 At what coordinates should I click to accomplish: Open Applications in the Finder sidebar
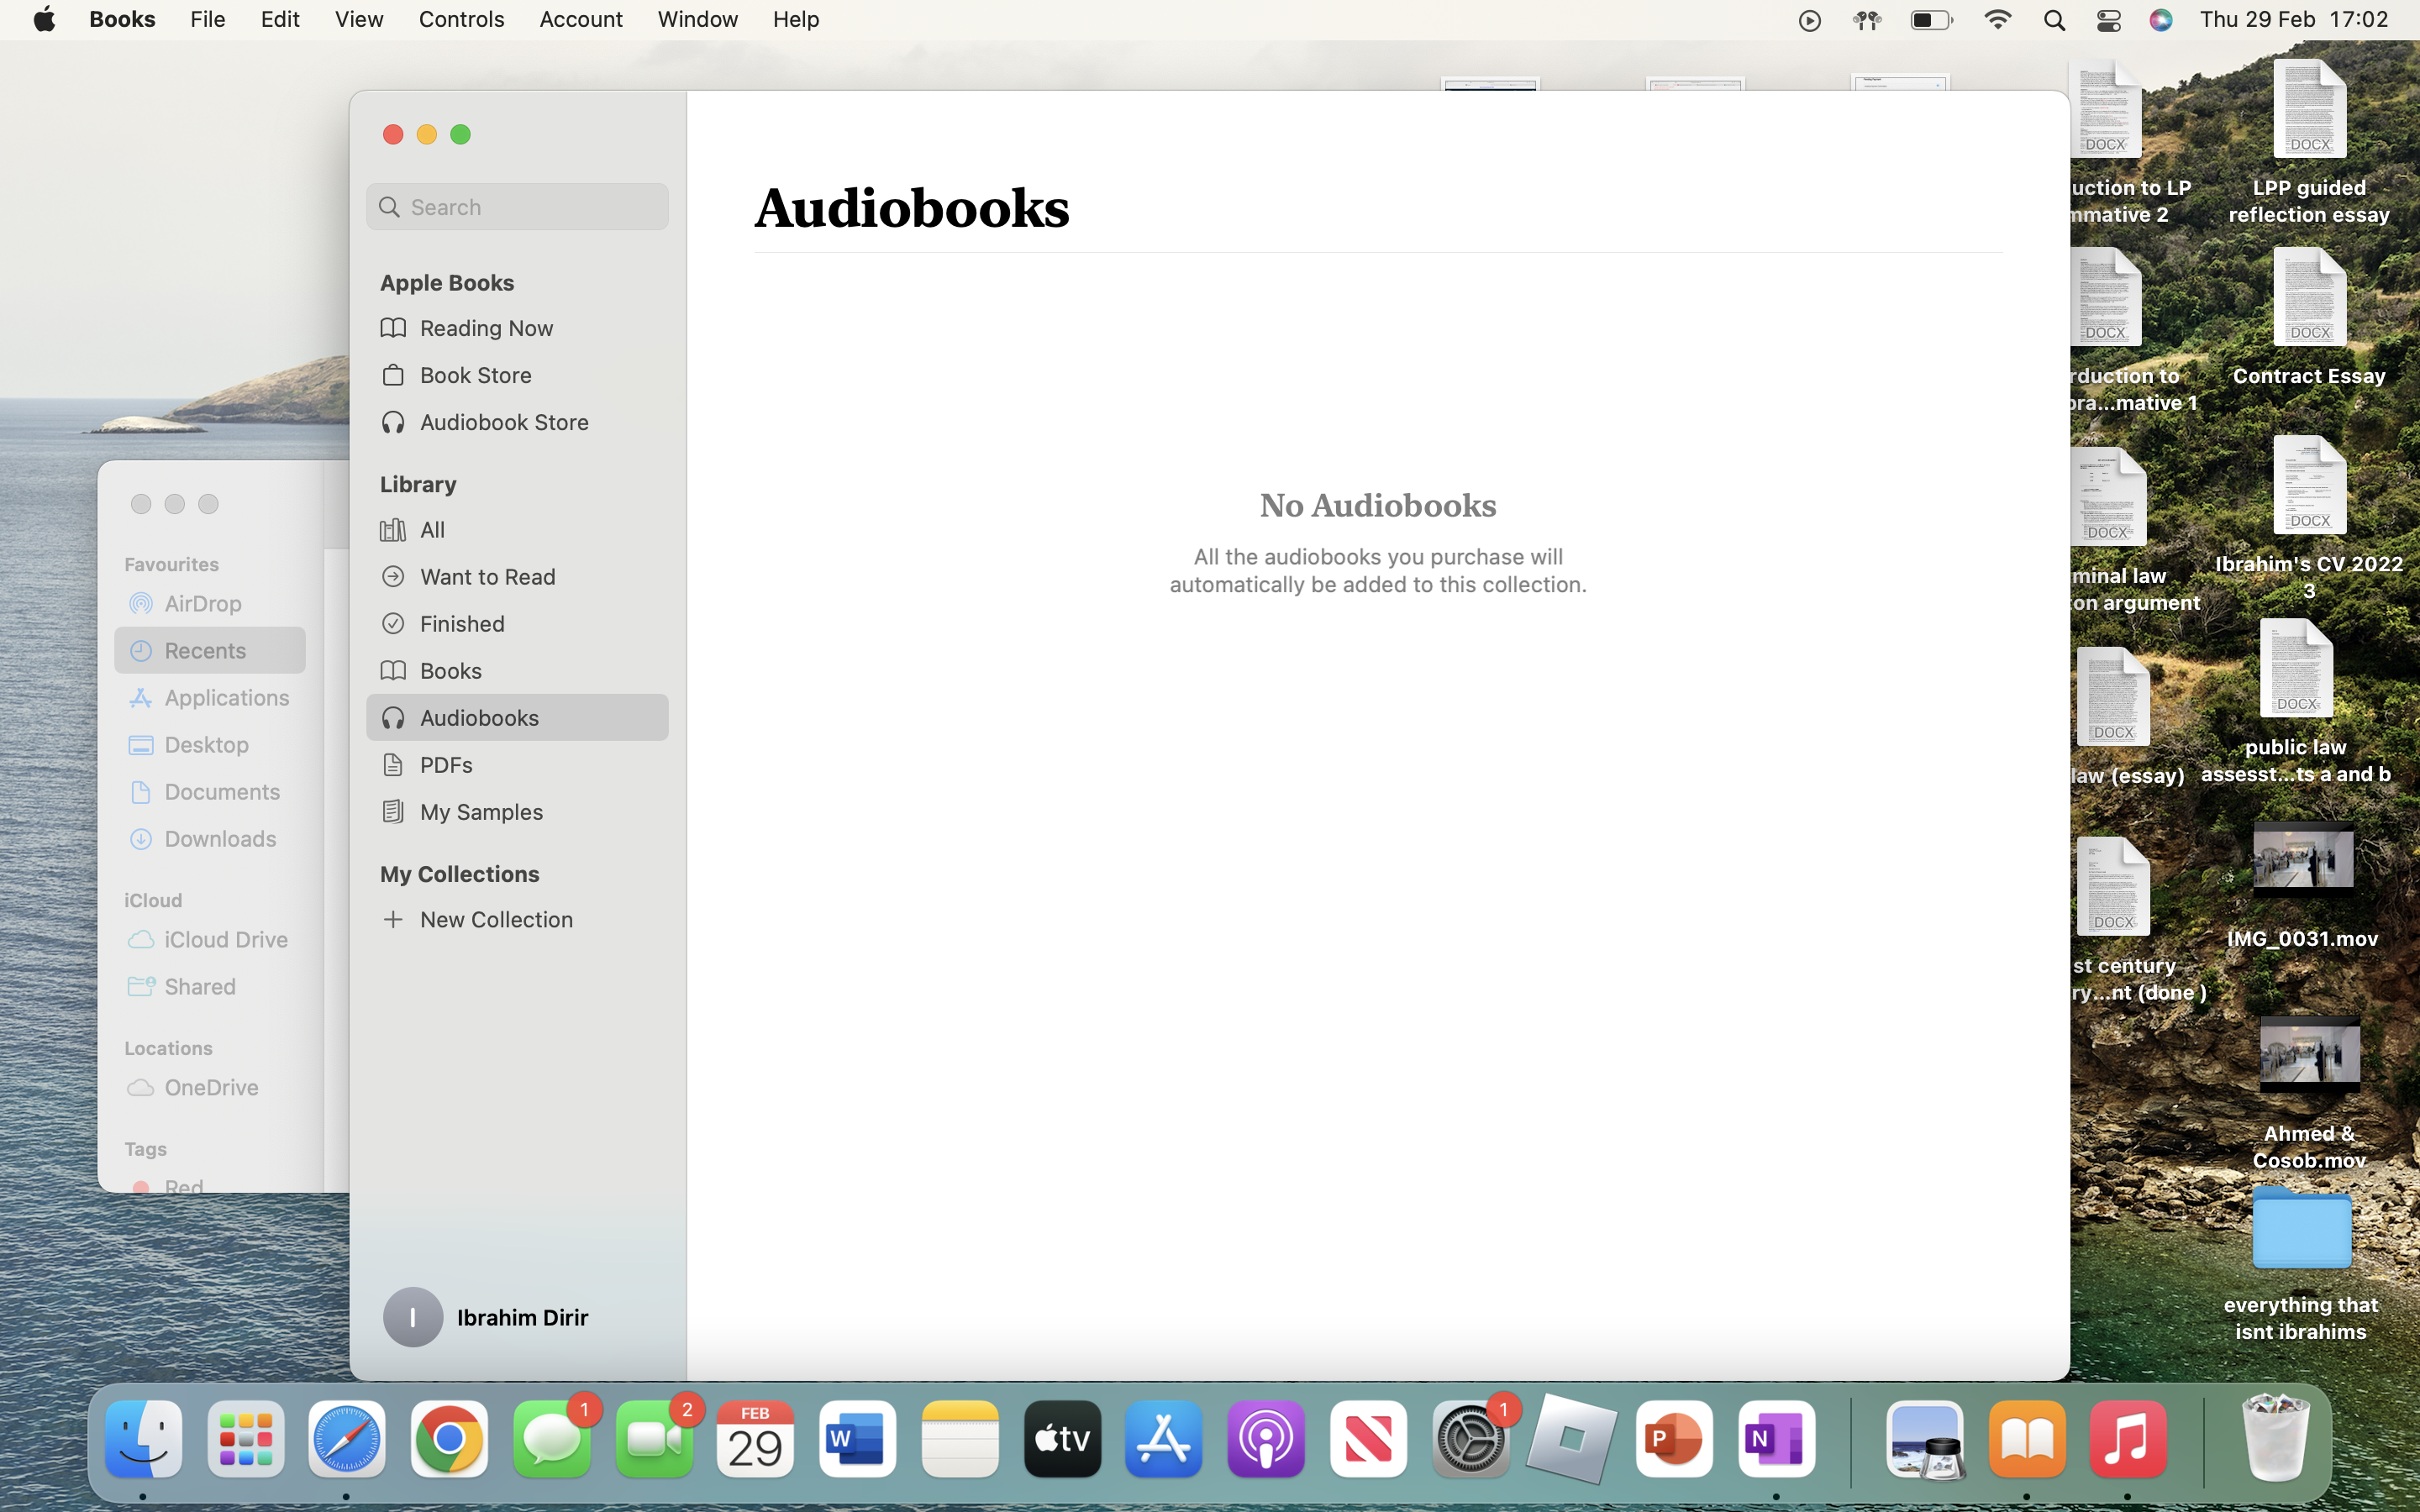(x=210, y=697)
